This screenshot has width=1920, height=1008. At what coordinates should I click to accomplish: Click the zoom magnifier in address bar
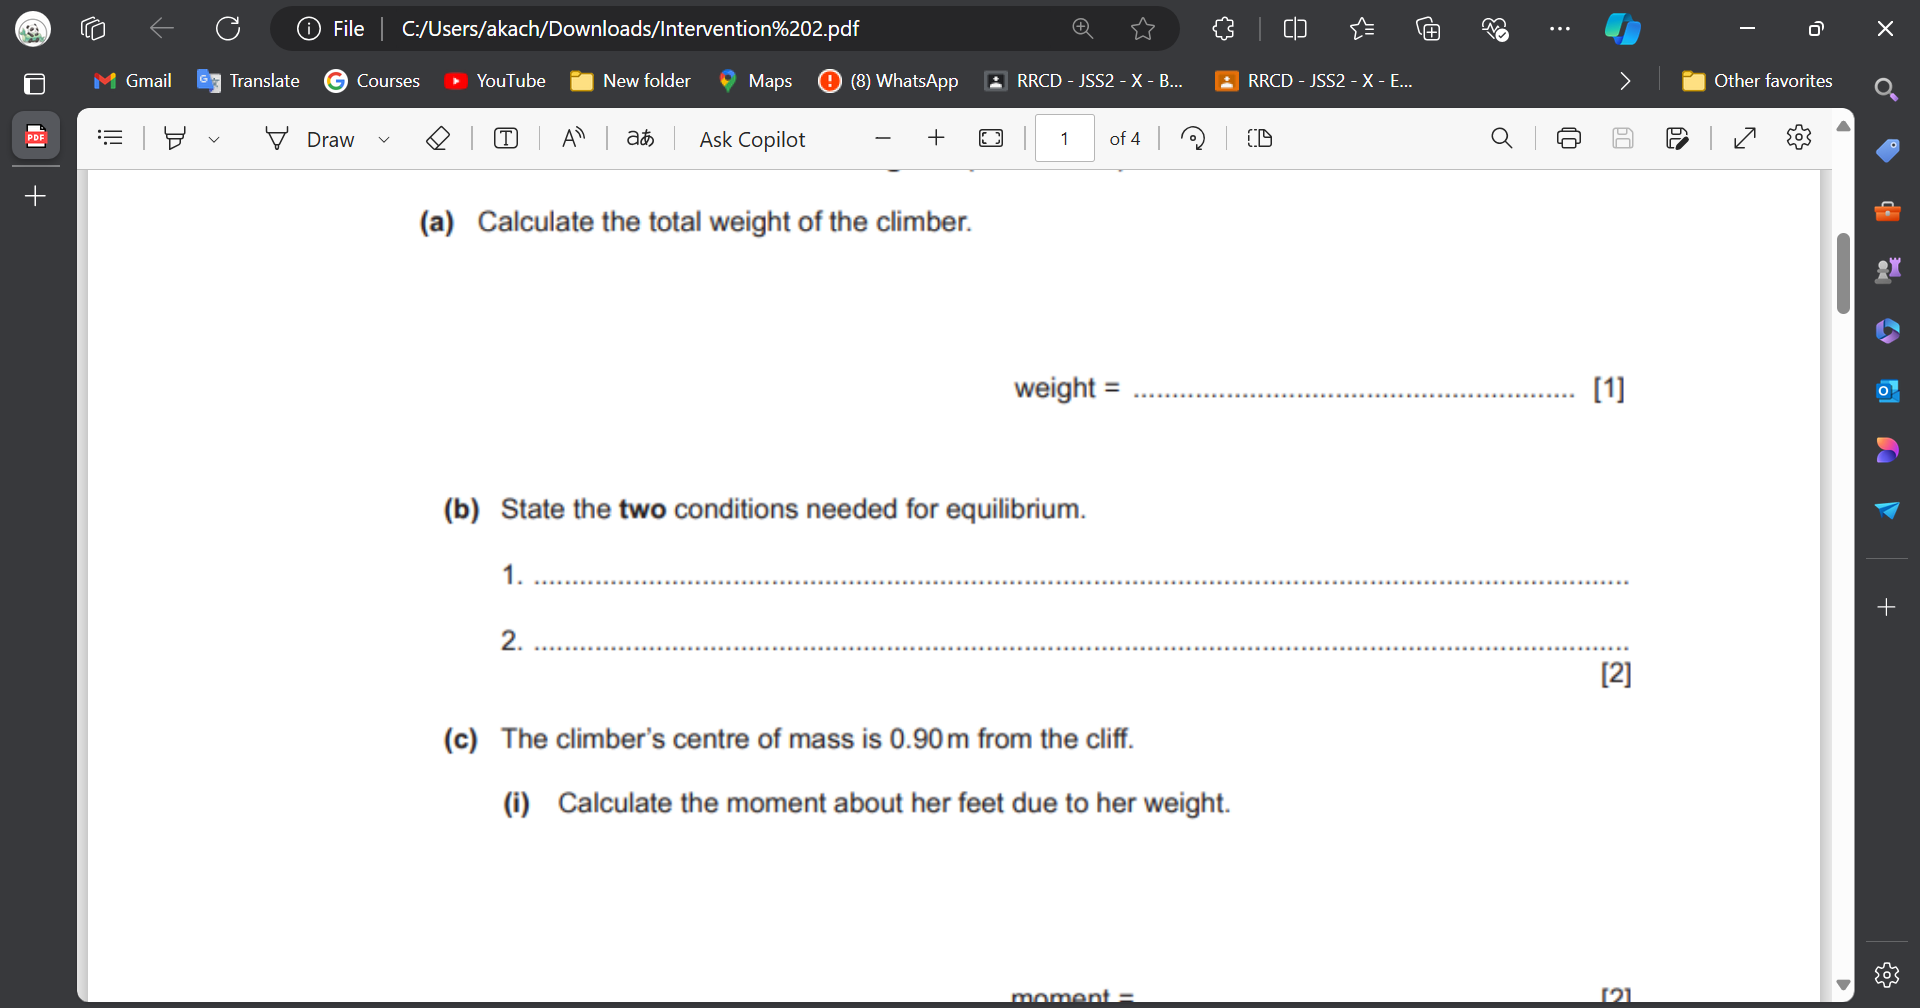click(x=1083, y=29)
